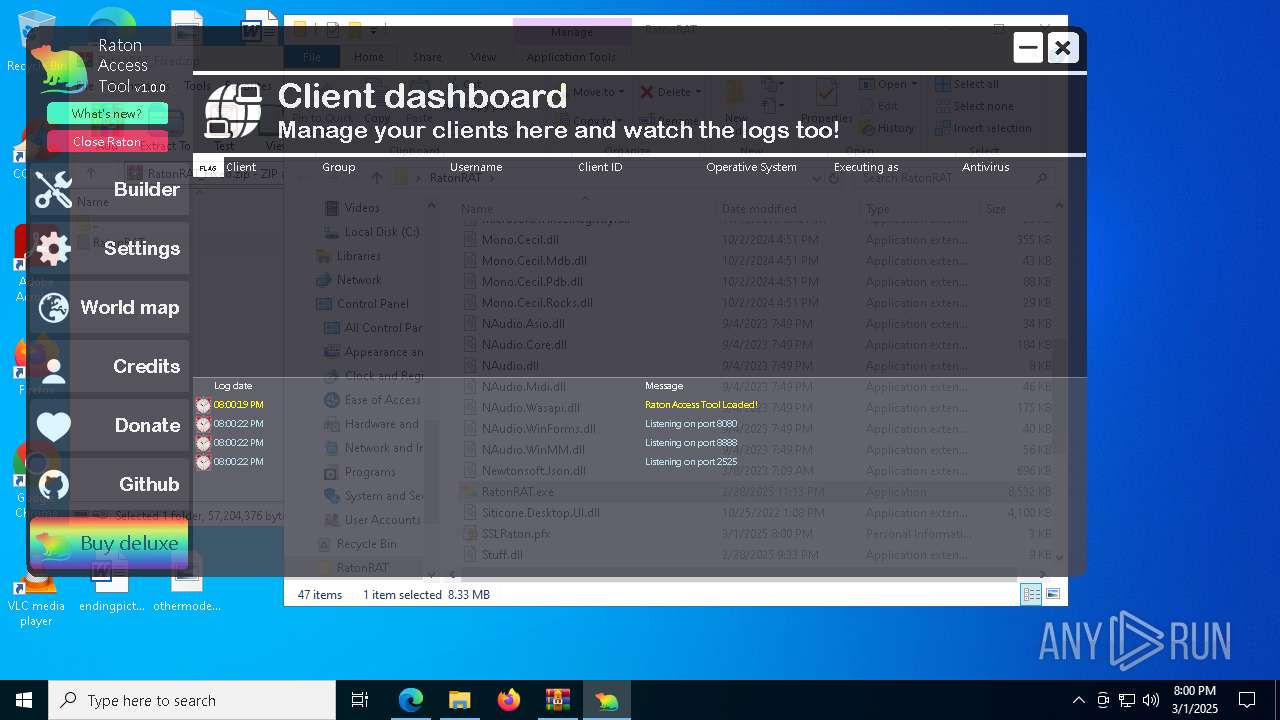Image resolution: width=1280 pixels, height=720 pixels.
Task: Click the Builder wrench and screwdriver icon
Action: (53, 190)
